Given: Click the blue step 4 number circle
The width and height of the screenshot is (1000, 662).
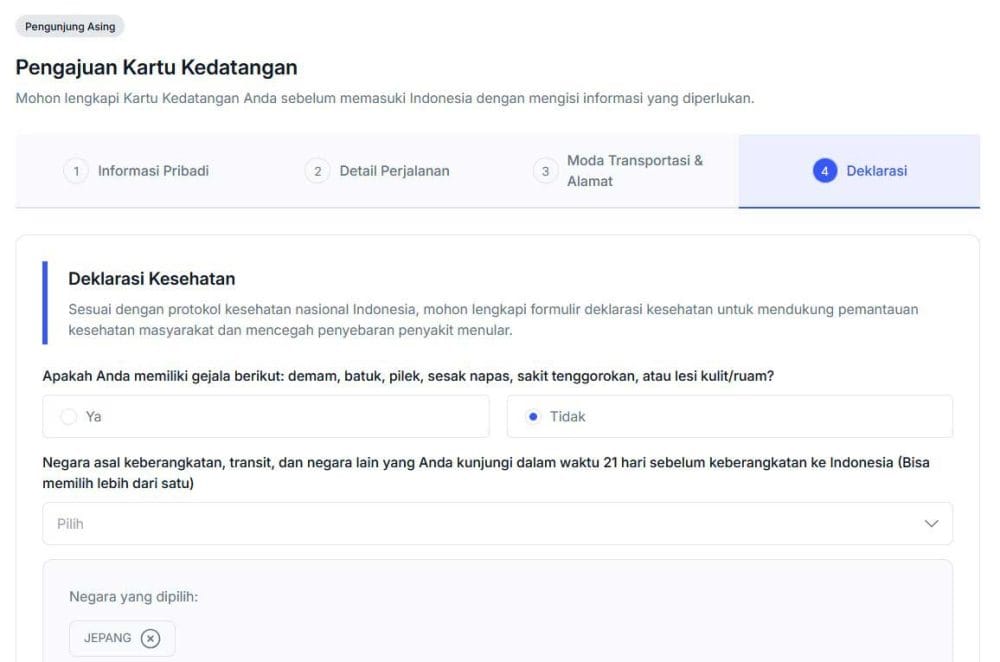Looking at the screenshot, I should (825, 171).
